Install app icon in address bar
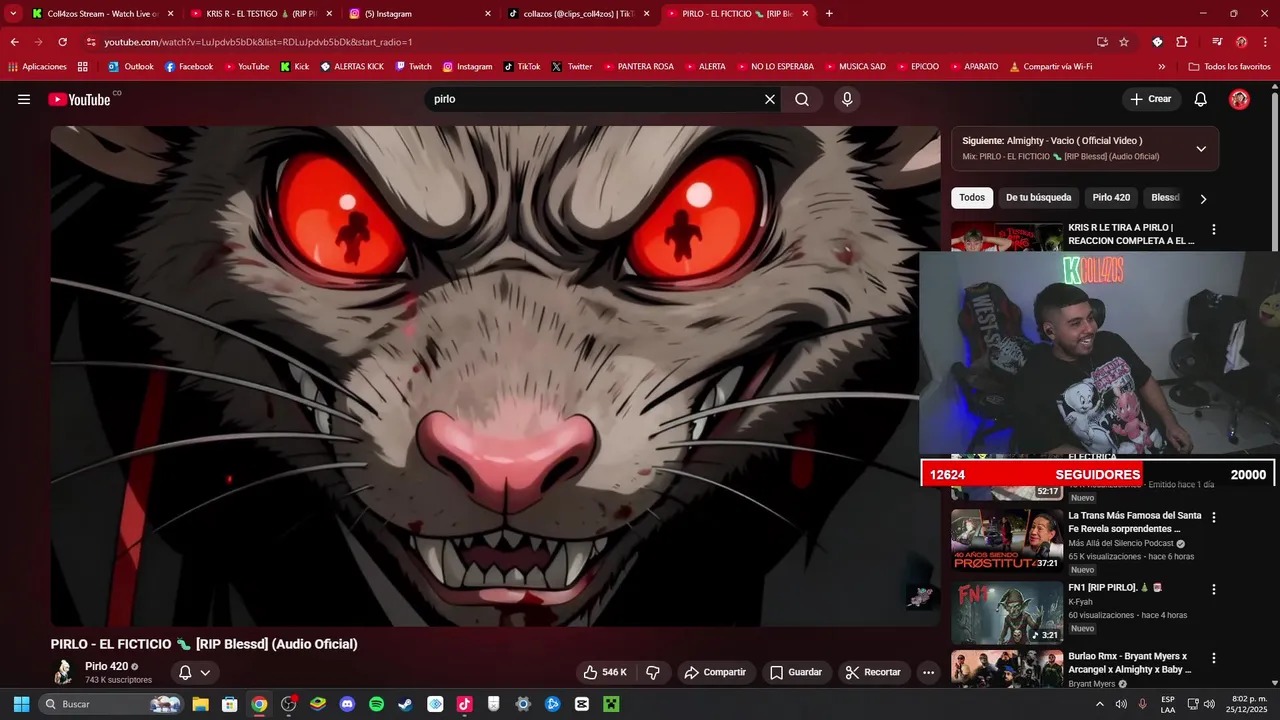This screenshot has height=720, width=1280. coord(1102,42)
